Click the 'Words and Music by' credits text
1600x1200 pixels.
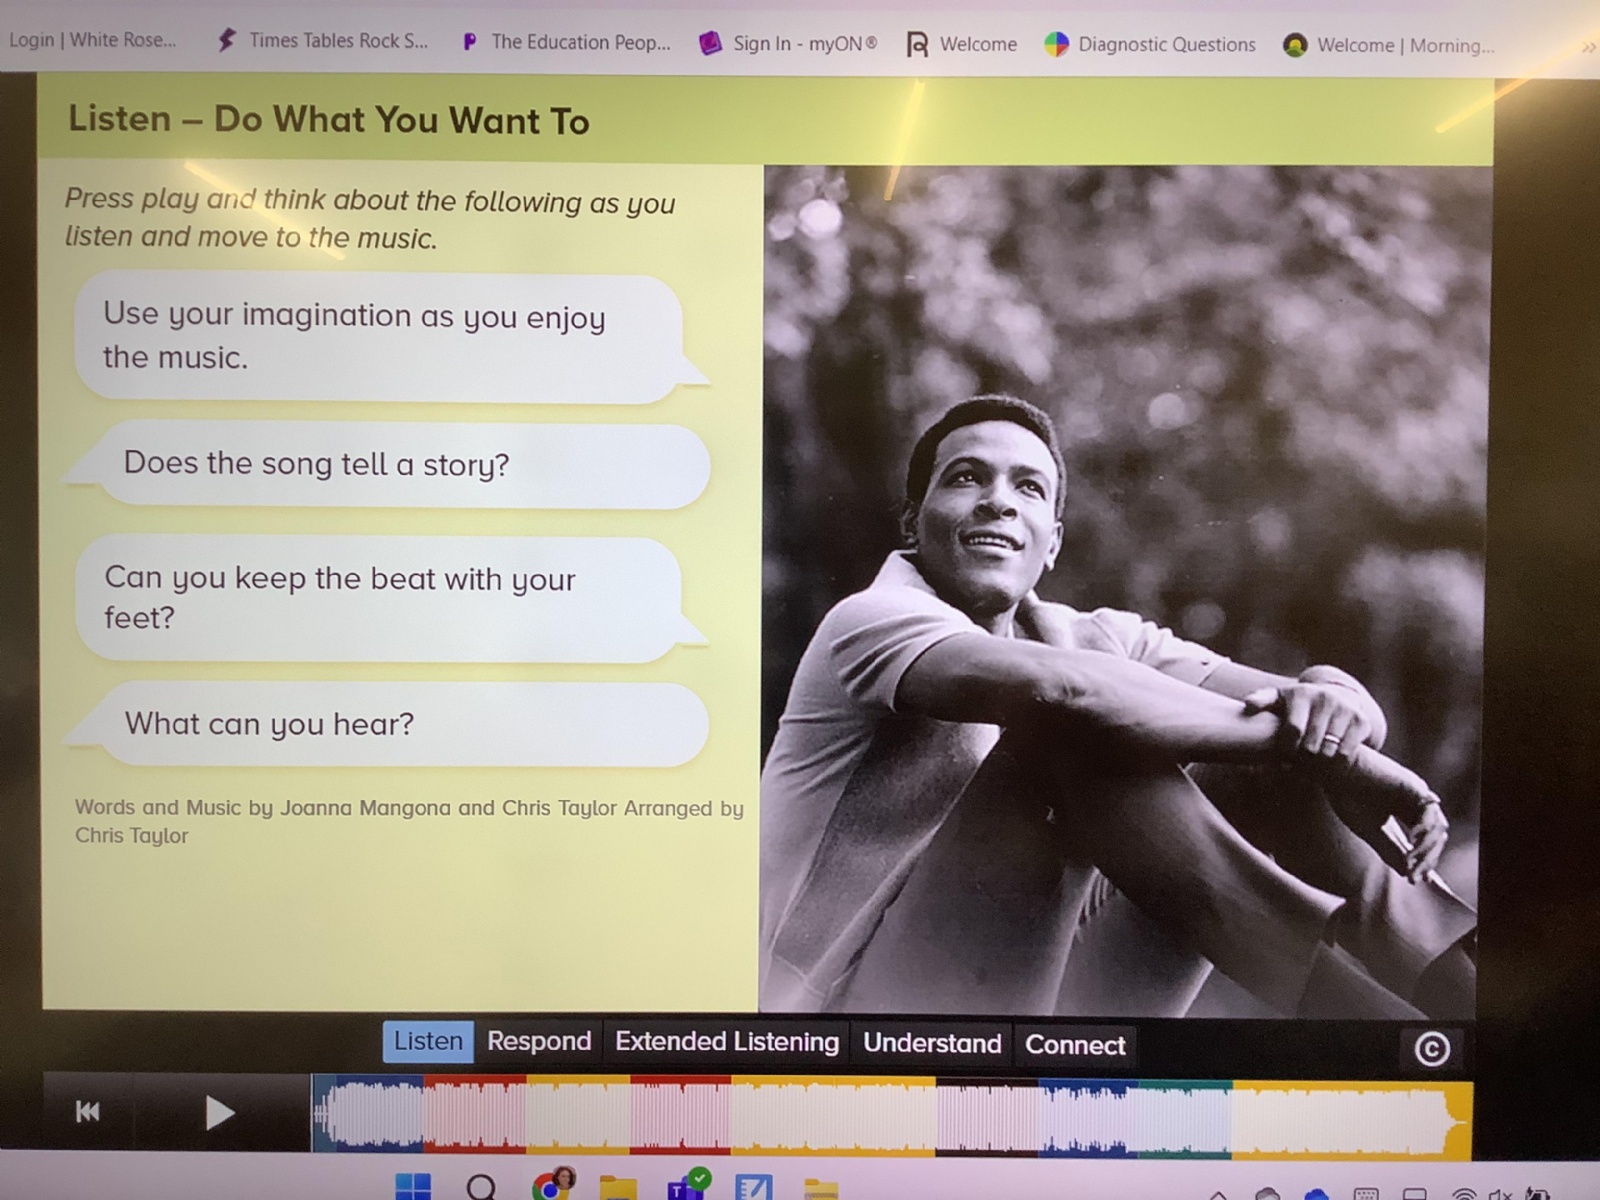click(409, 821)
